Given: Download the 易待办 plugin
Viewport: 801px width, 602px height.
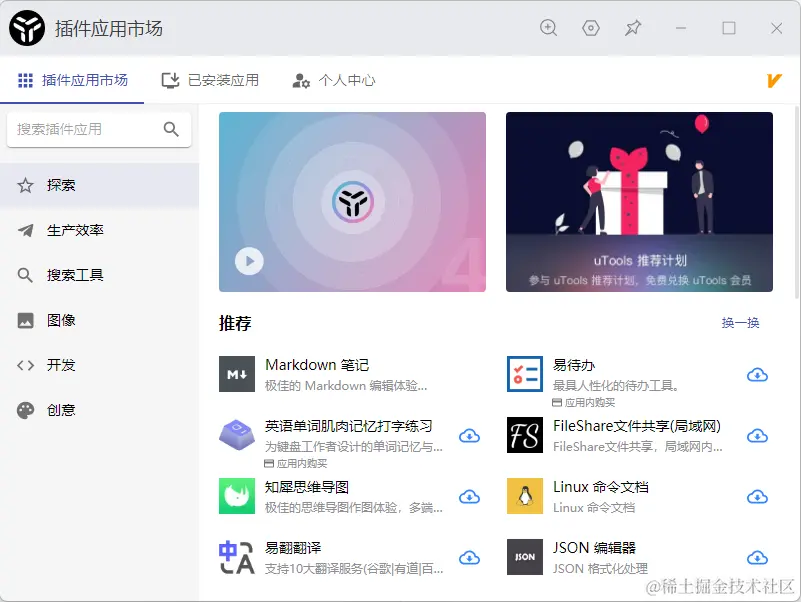Looking at the screenshot, I should 757,375.
